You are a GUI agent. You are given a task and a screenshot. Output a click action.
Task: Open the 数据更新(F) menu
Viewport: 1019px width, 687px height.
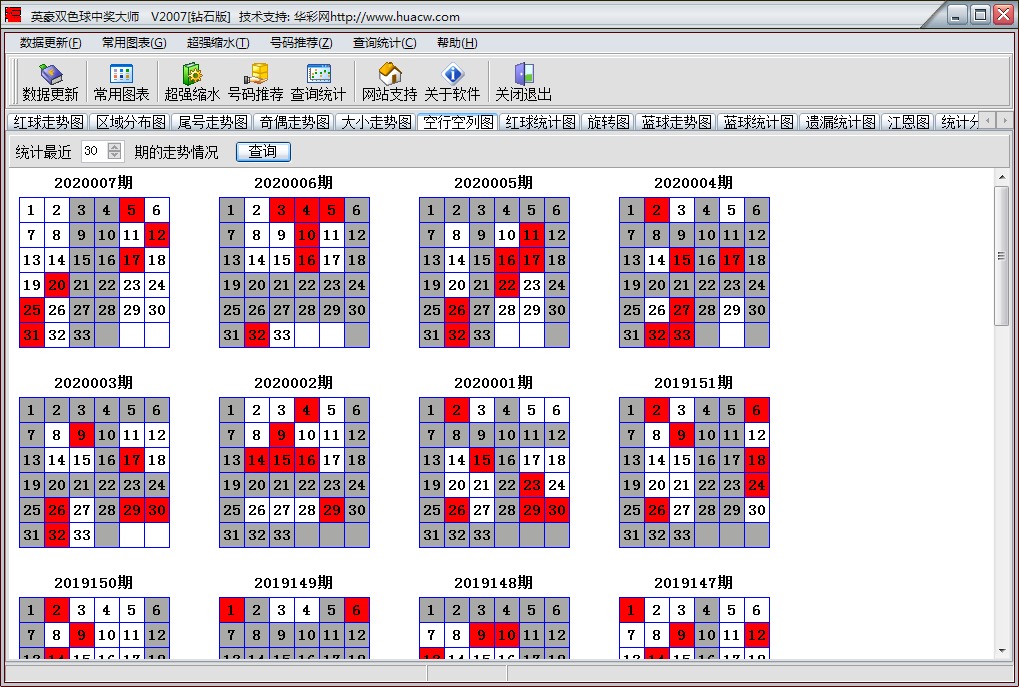point(51,43)
